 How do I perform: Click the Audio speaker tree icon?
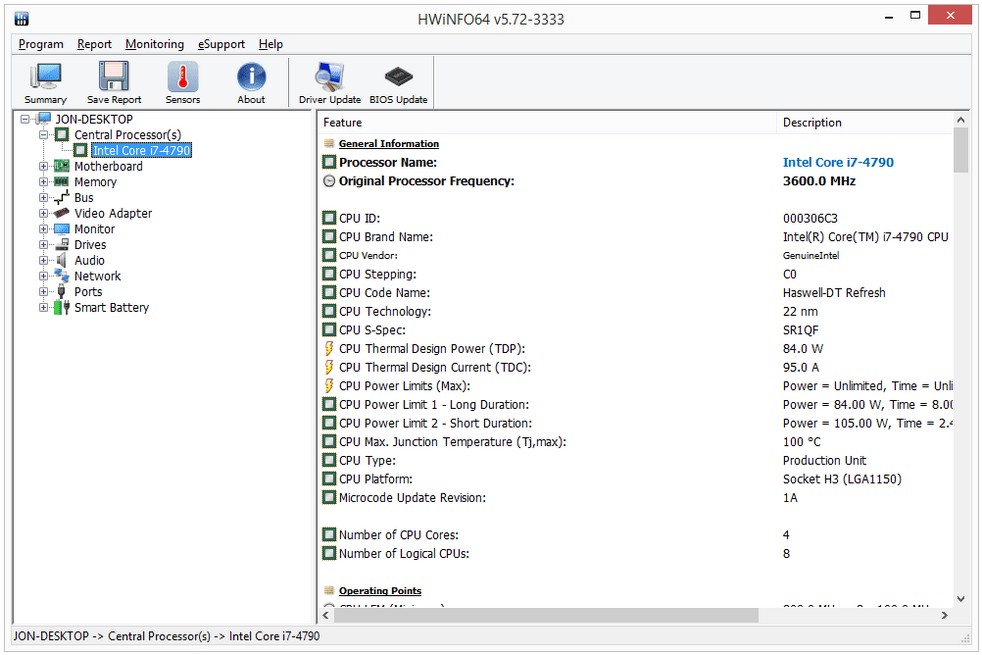pos(61,260)
